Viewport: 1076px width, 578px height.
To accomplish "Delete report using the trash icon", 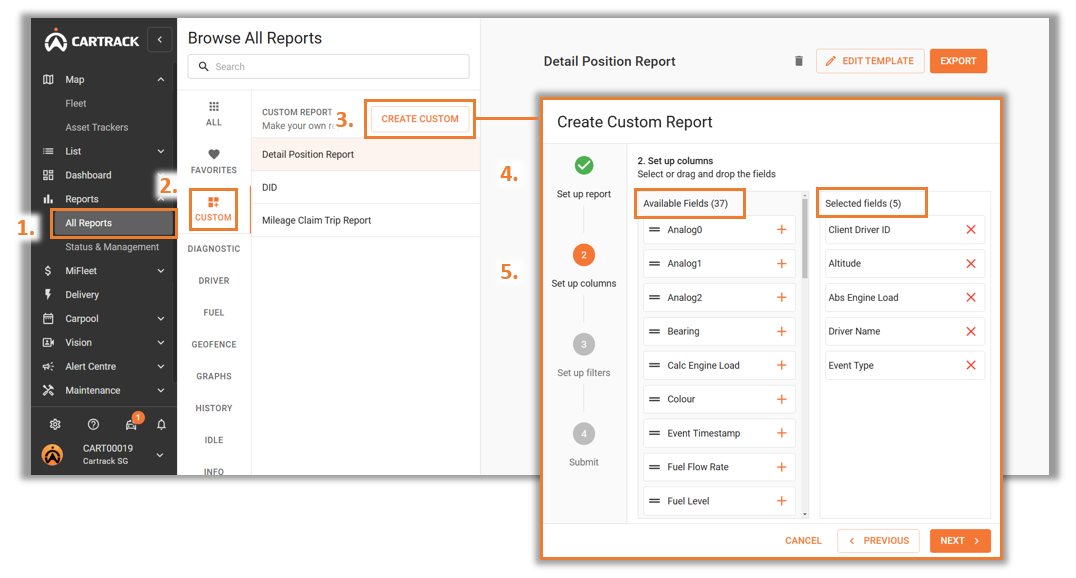I will 799,61.
